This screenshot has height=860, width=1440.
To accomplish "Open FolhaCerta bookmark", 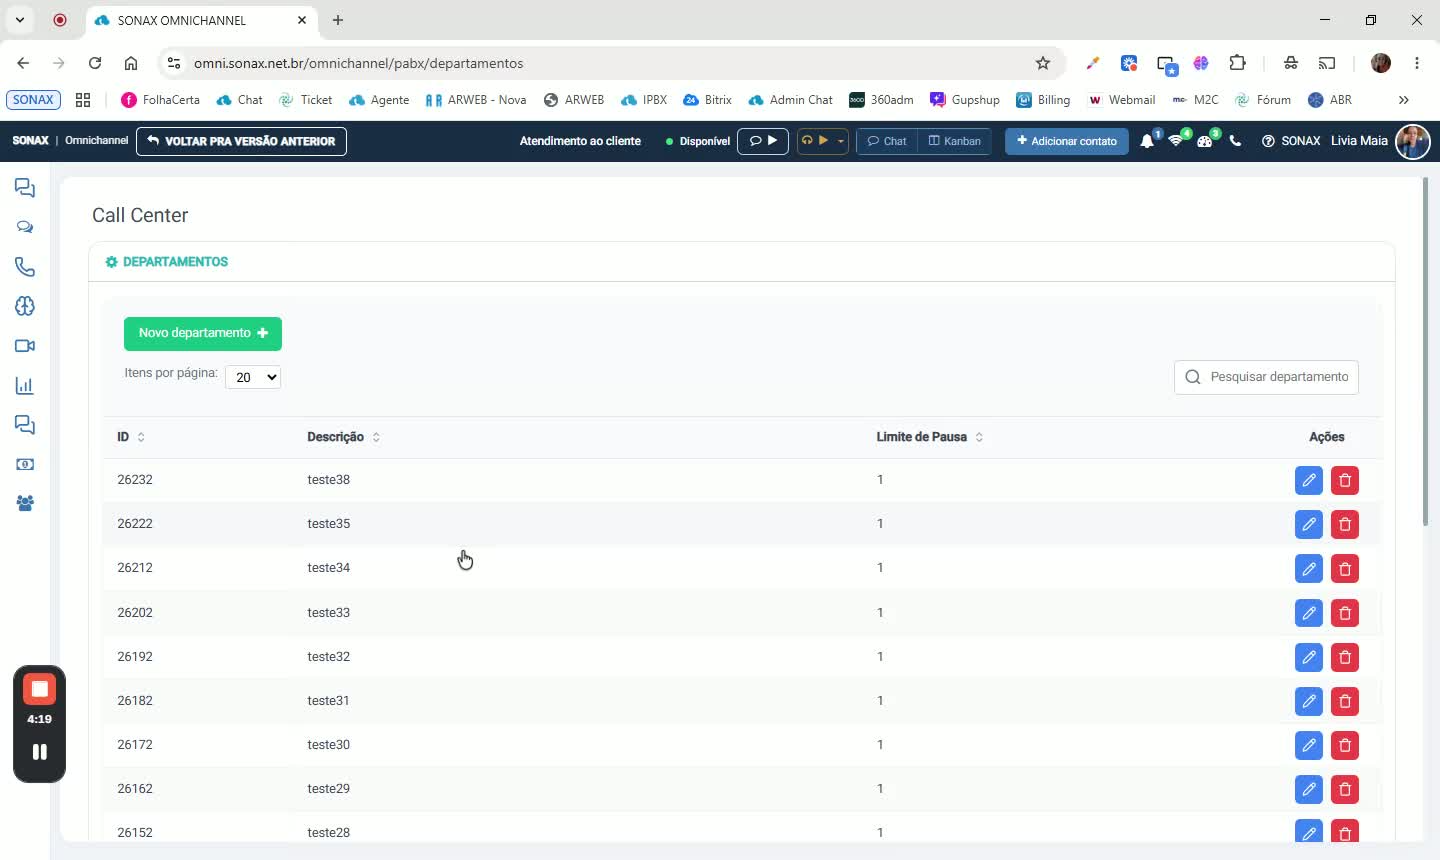I will (160, 100).
